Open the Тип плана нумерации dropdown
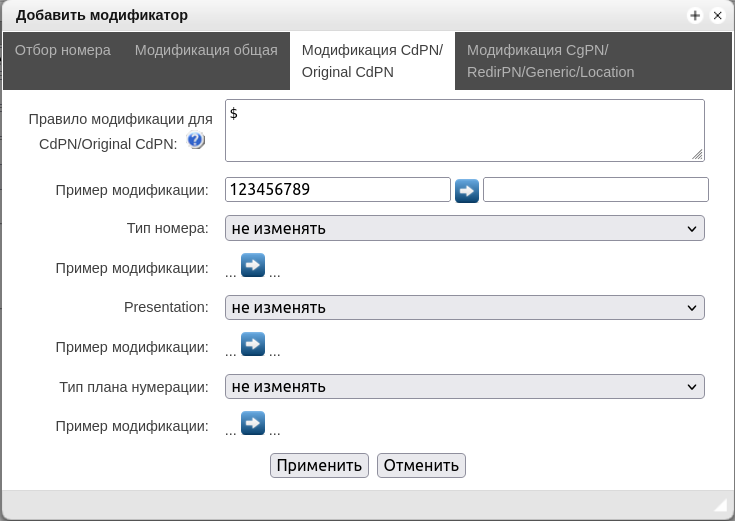The width and height of the screenshot is (735, 521). coord(464,386)
